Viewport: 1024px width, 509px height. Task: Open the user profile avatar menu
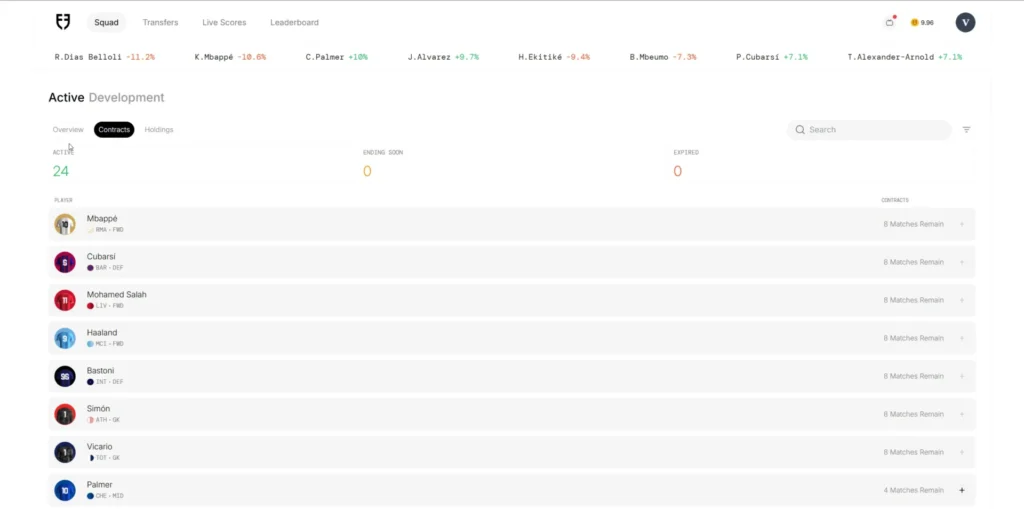[x=965, y=22]
